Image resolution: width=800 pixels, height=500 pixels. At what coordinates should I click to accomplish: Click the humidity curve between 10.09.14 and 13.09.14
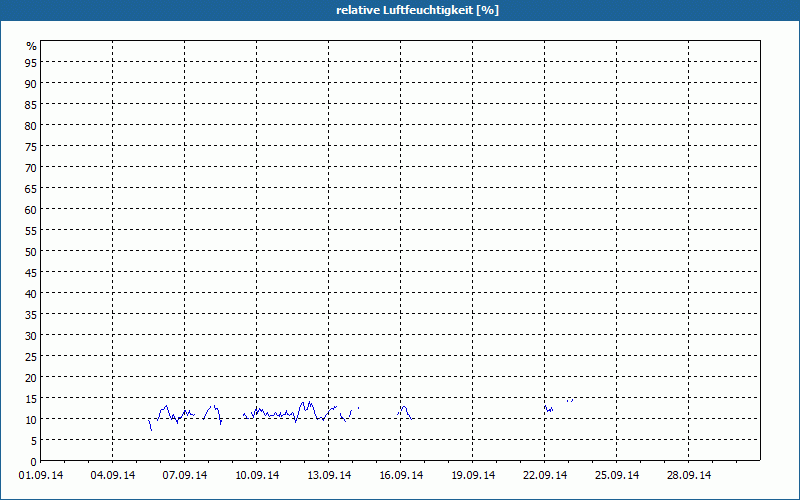pyautogui.click(x=290, y=413)
